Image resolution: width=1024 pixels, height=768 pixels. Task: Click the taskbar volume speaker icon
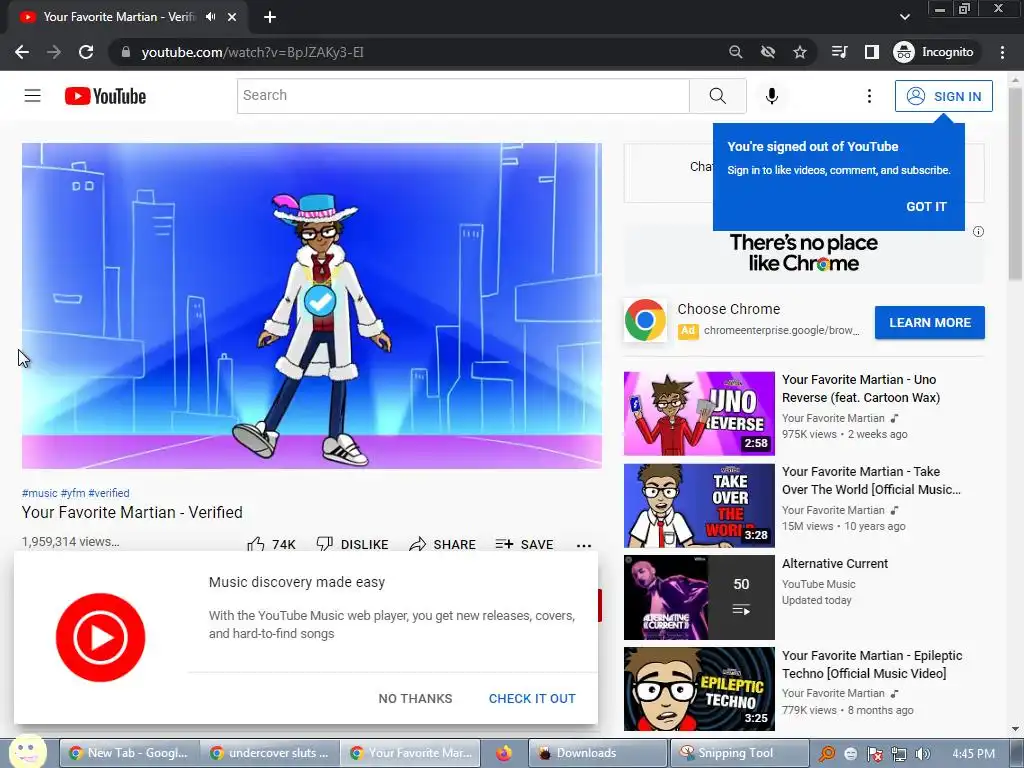922,754
